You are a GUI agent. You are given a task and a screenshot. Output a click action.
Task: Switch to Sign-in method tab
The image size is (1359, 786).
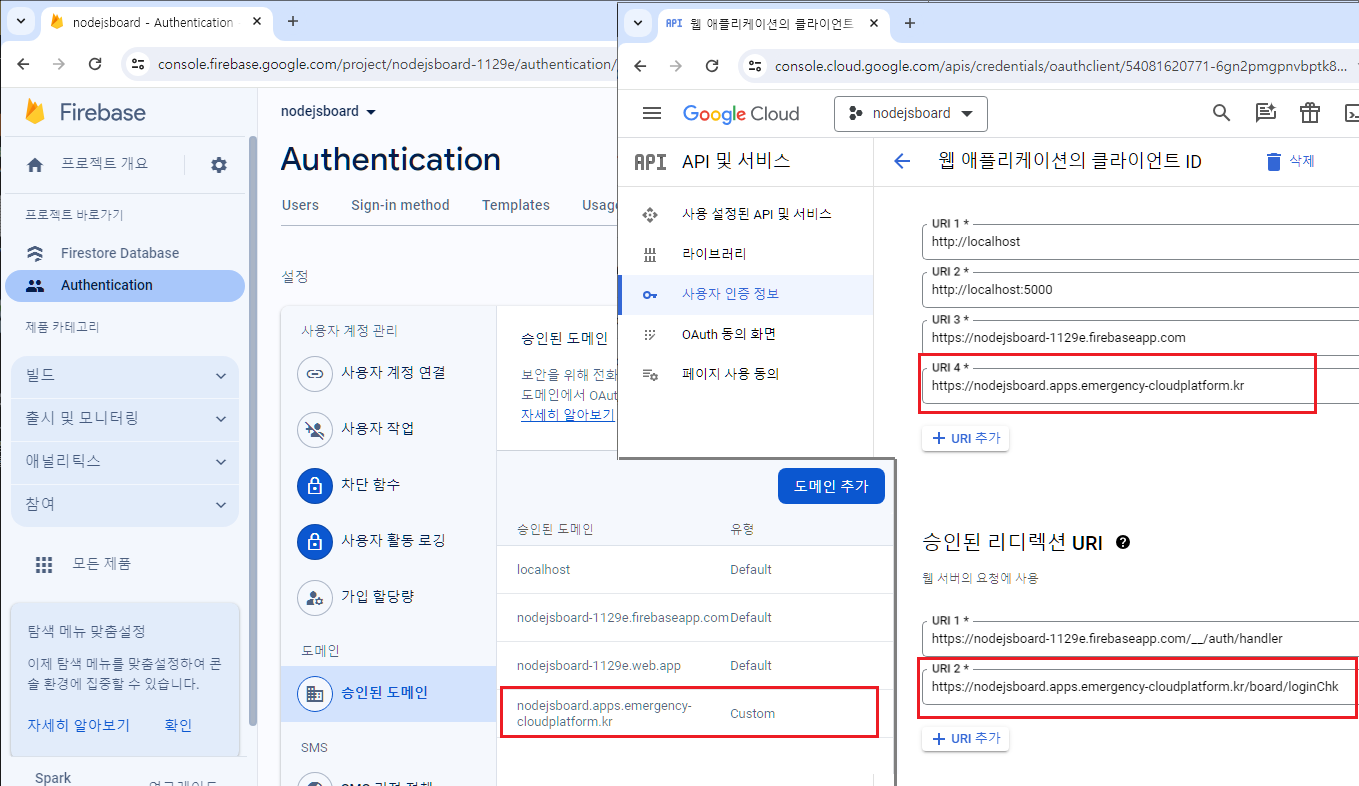coord(400,205)
